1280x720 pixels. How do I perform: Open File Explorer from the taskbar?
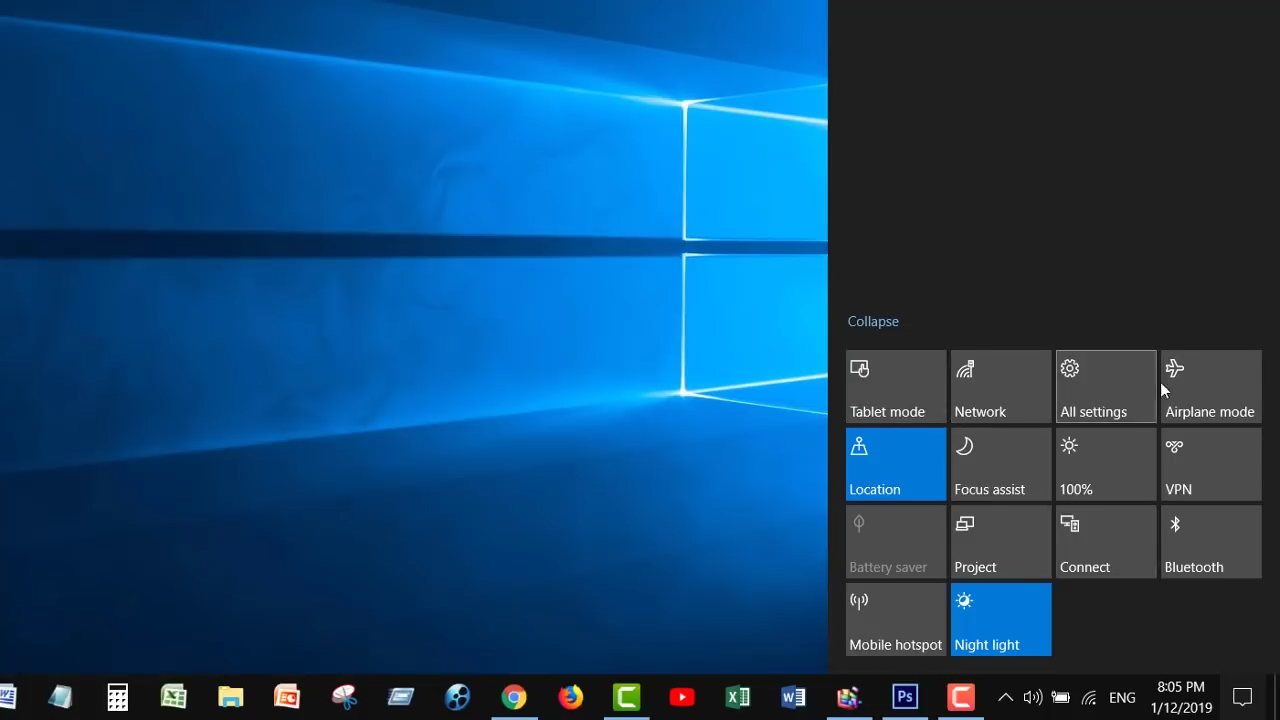230,697
